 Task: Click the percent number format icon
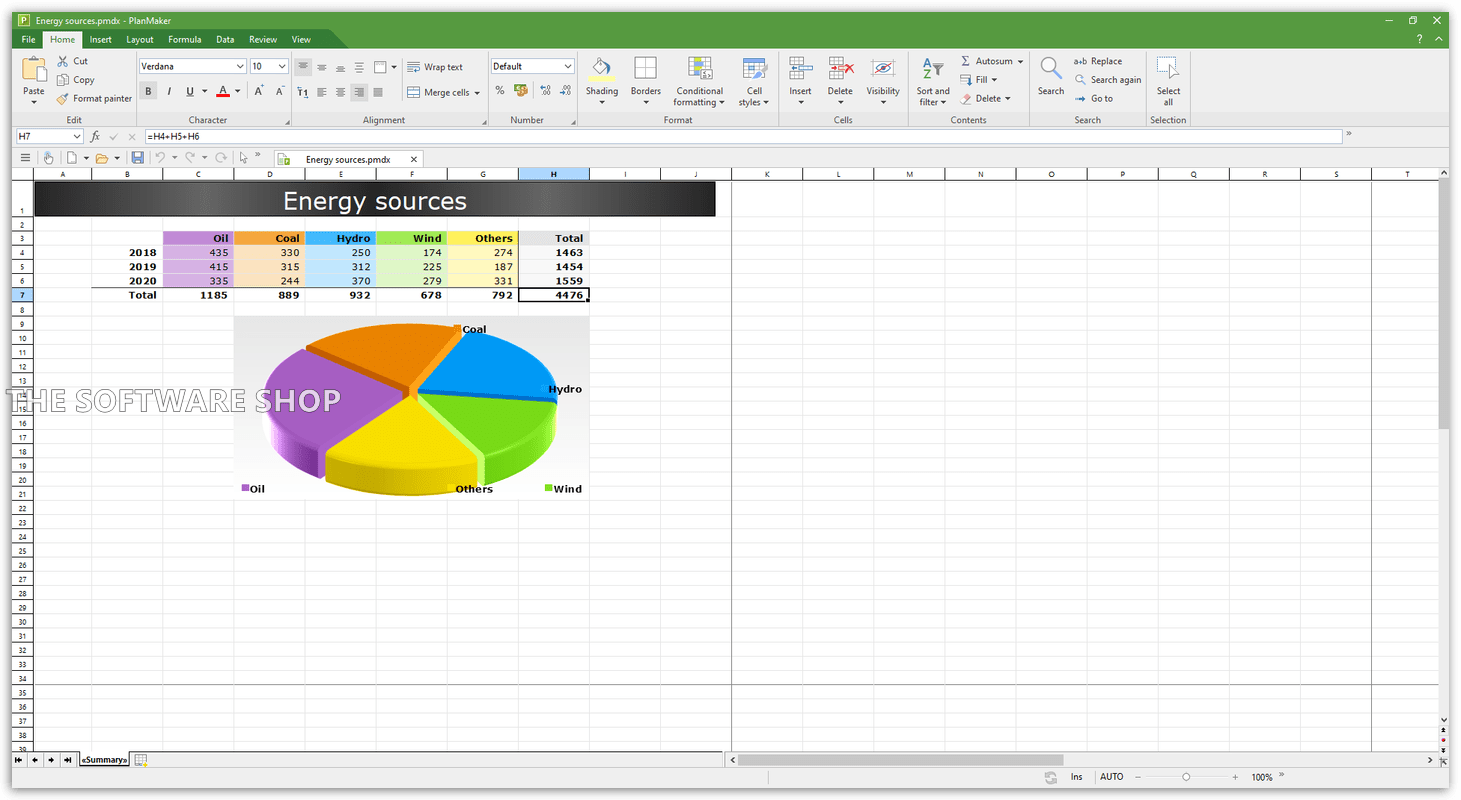pyautogui.click(x=500, y=91)
